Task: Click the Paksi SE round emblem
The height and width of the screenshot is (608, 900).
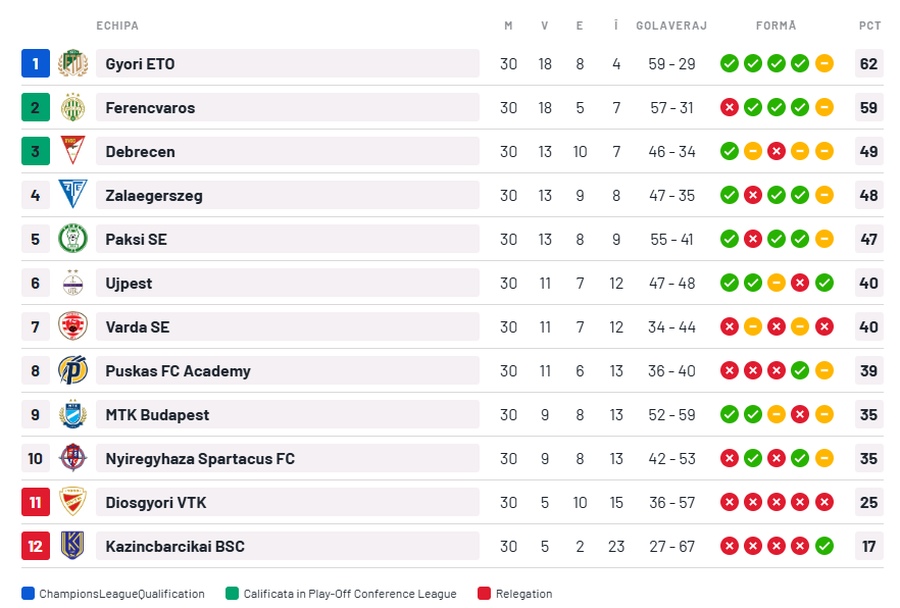Action: click(x=72, y=239)
